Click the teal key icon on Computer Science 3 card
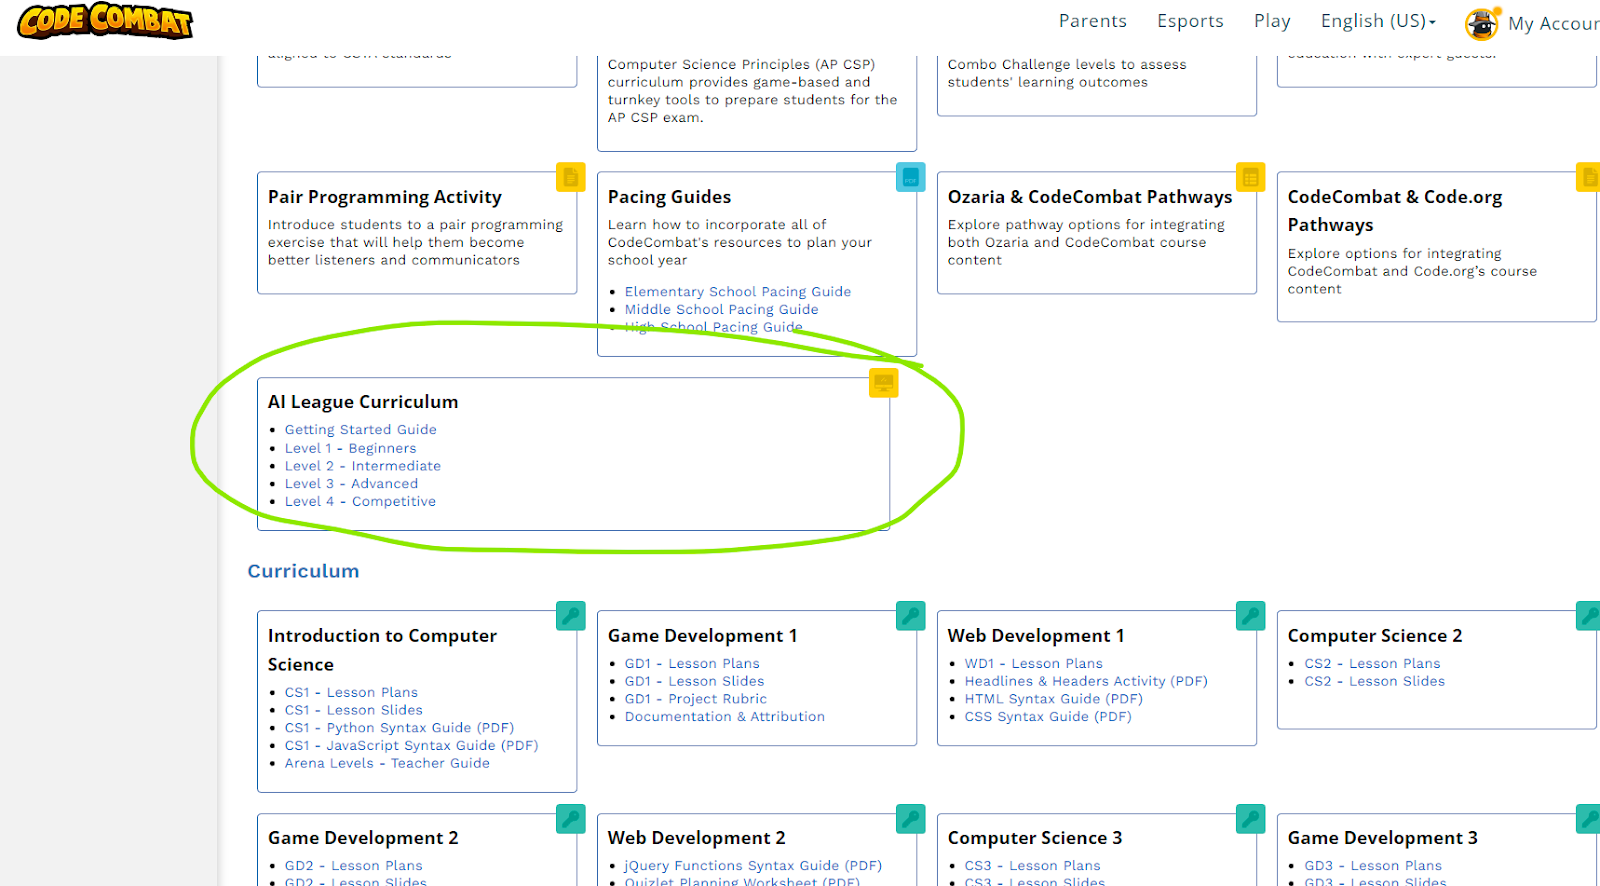 (x=1250, y=819)
